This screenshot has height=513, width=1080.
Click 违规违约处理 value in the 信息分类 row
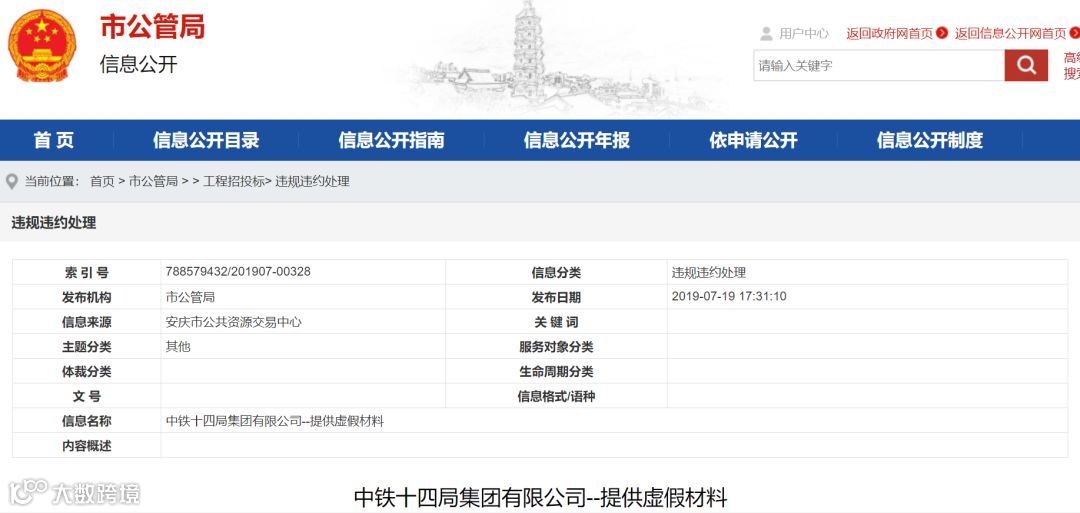pyautogui.click(x=709, y=273)
